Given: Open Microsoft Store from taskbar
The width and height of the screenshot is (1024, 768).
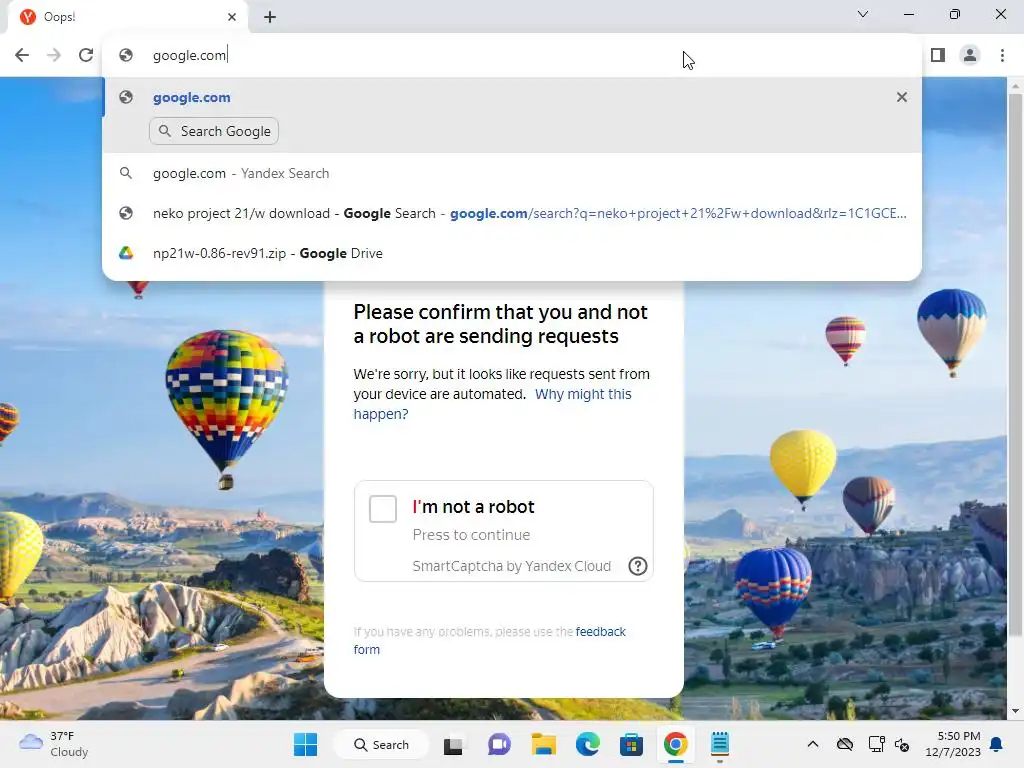Looking at the screenshot, I should 632,744.
